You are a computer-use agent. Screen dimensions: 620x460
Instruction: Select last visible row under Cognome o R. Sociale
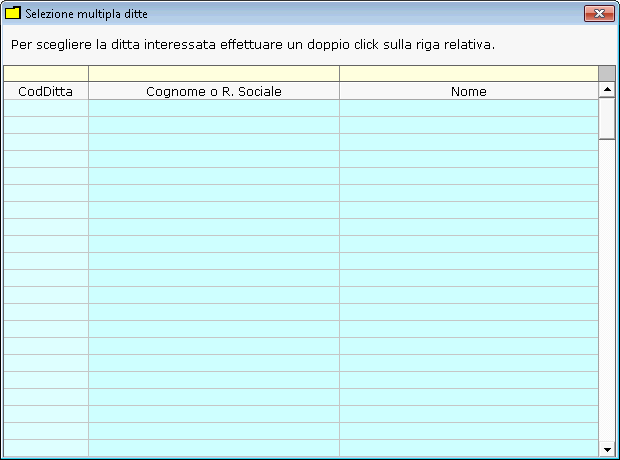214,447
